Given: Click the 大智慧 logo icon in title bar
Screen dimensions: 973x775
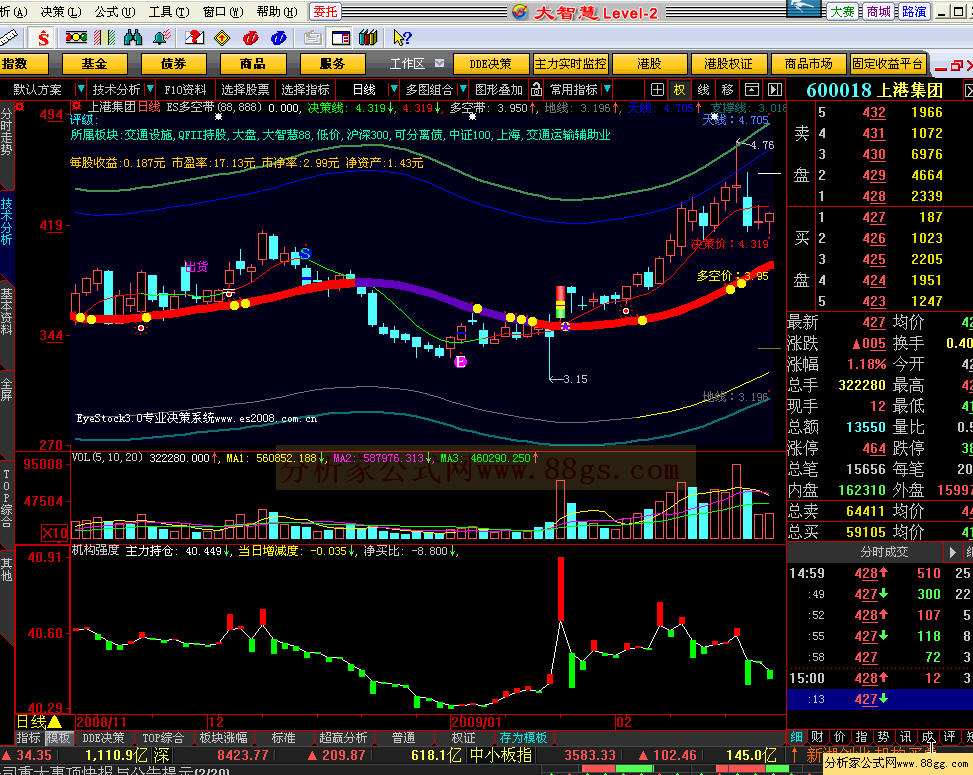Looking at the screenshot, I should click(520, 12).
